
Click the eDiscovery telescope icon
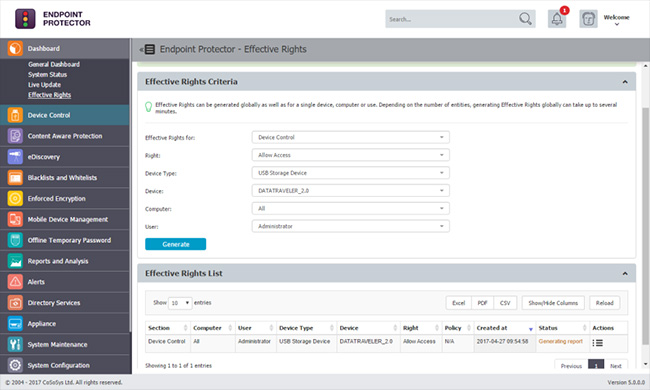(x=15, y=157)
